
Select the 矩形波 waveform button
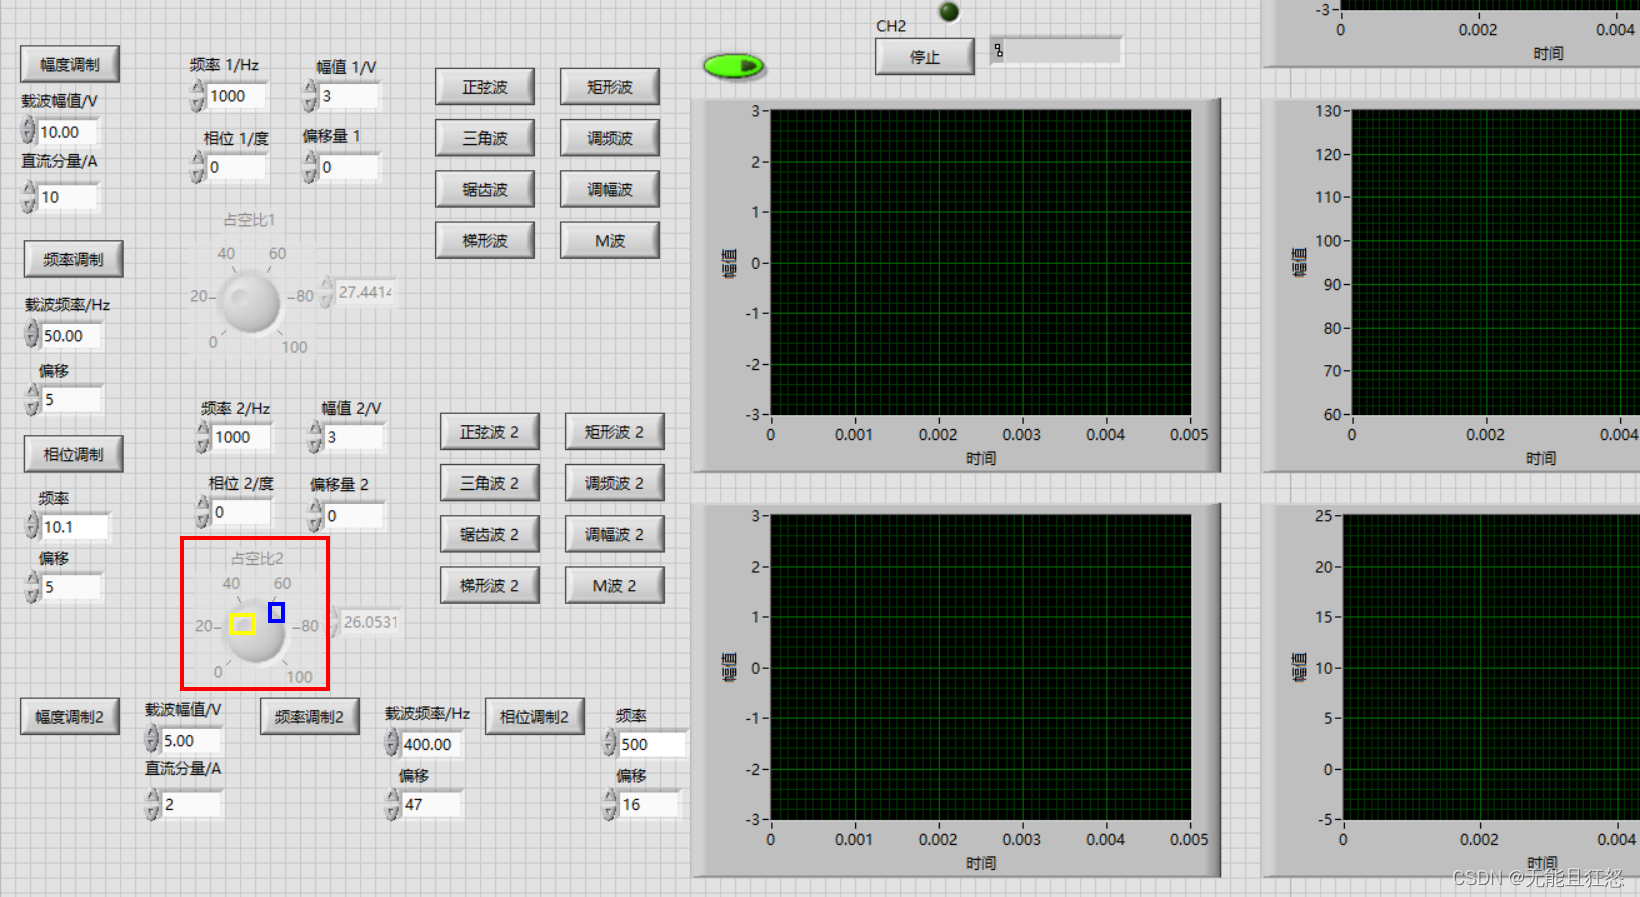610,87
